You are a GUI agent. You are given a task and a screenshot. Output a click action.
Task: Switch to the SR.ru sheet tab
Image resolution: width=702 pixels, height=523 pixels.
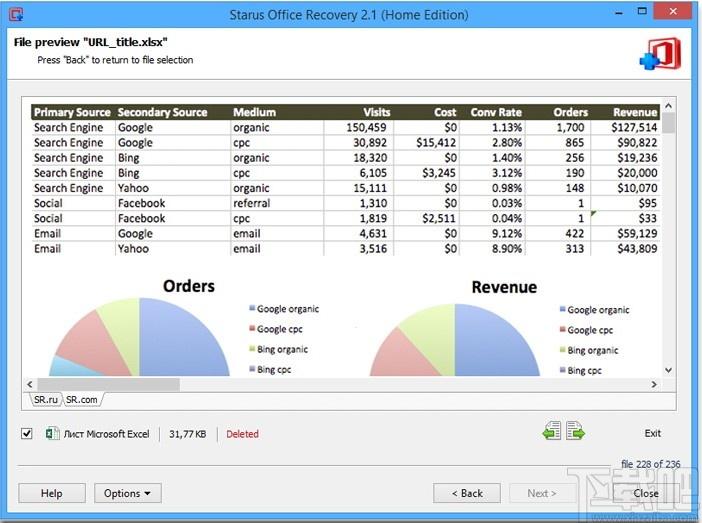coord(46,399)
